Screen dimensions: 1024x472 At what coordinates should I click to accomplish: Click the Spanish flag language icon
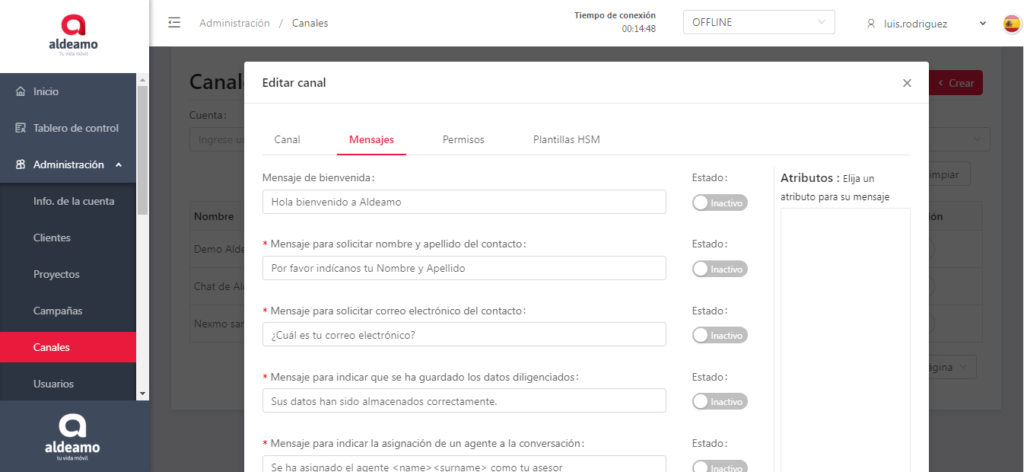tap(1011, 23)
